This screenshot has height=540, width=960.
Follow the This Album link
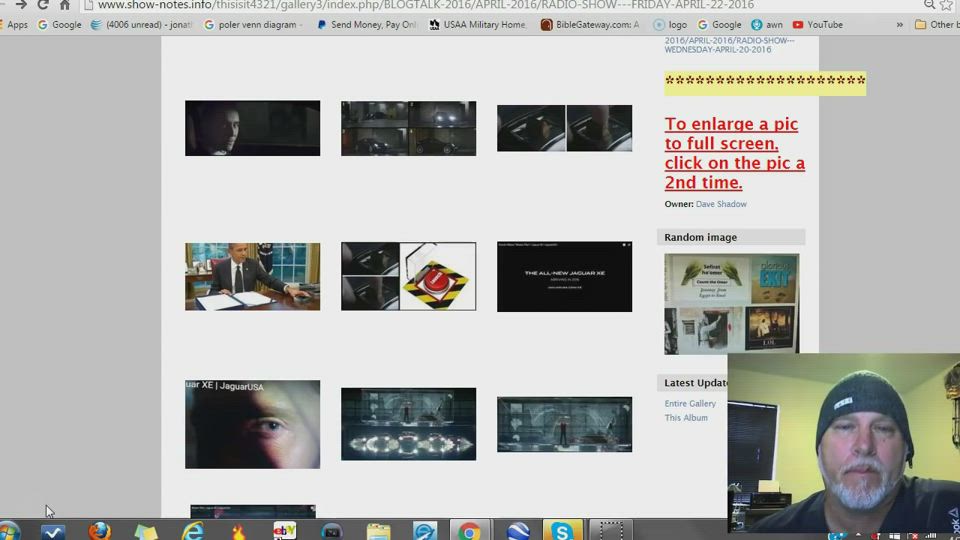[686, 418]
